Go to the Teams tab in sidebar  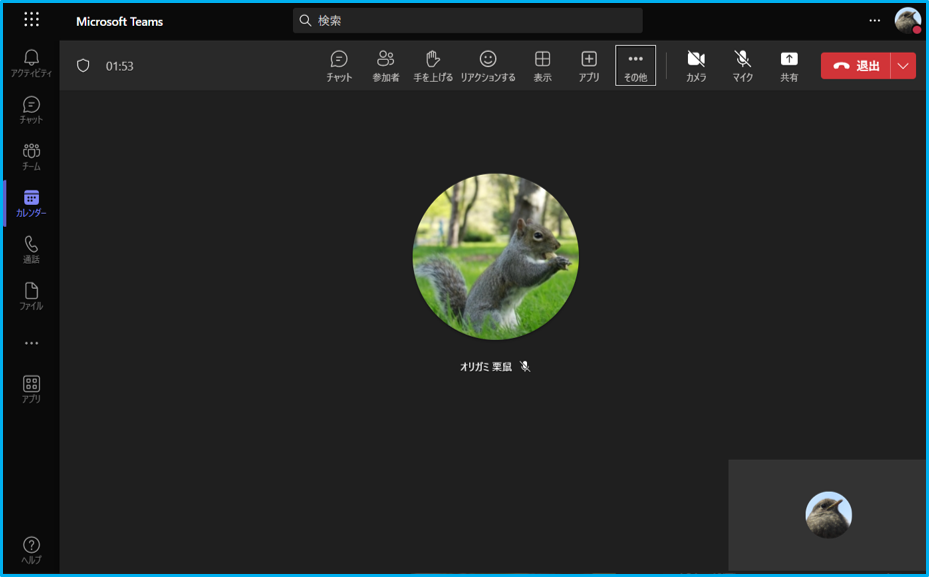click(x=31, y=156)
